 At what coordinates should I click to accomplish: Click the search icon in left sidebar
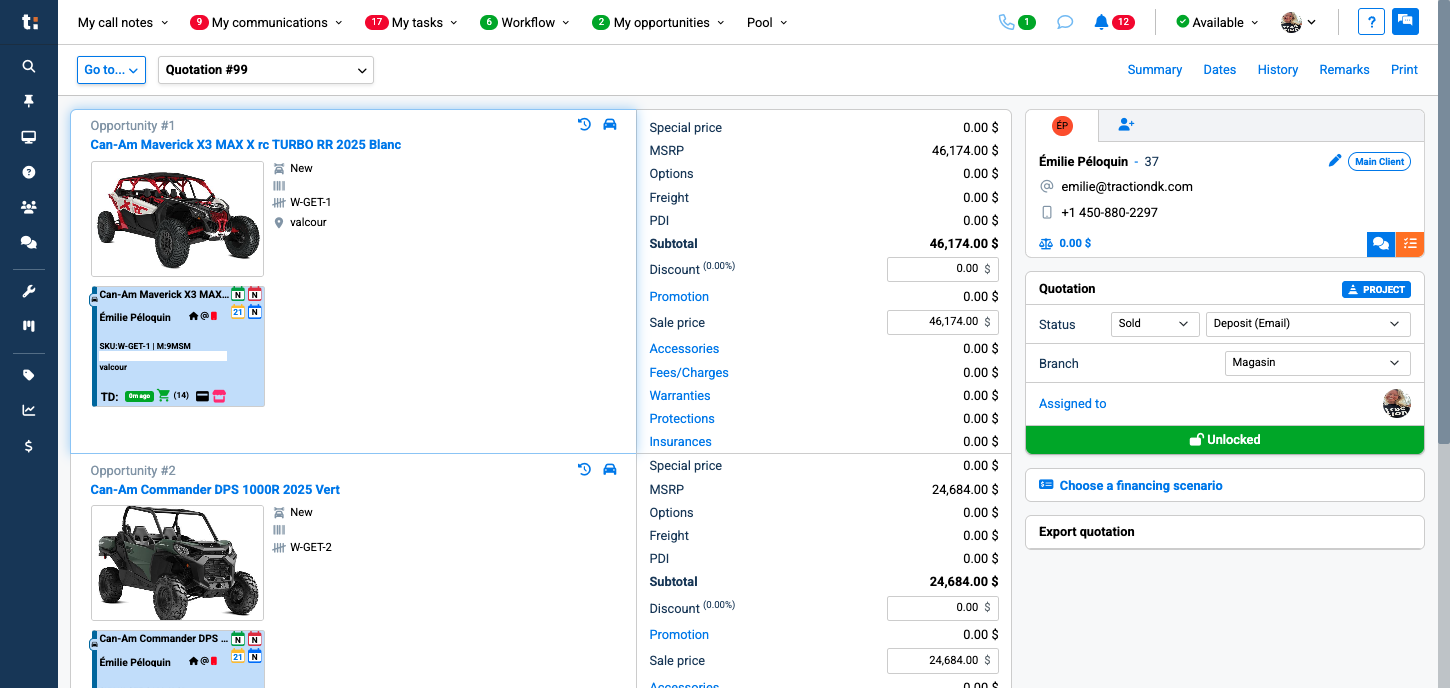pos(29,66)
